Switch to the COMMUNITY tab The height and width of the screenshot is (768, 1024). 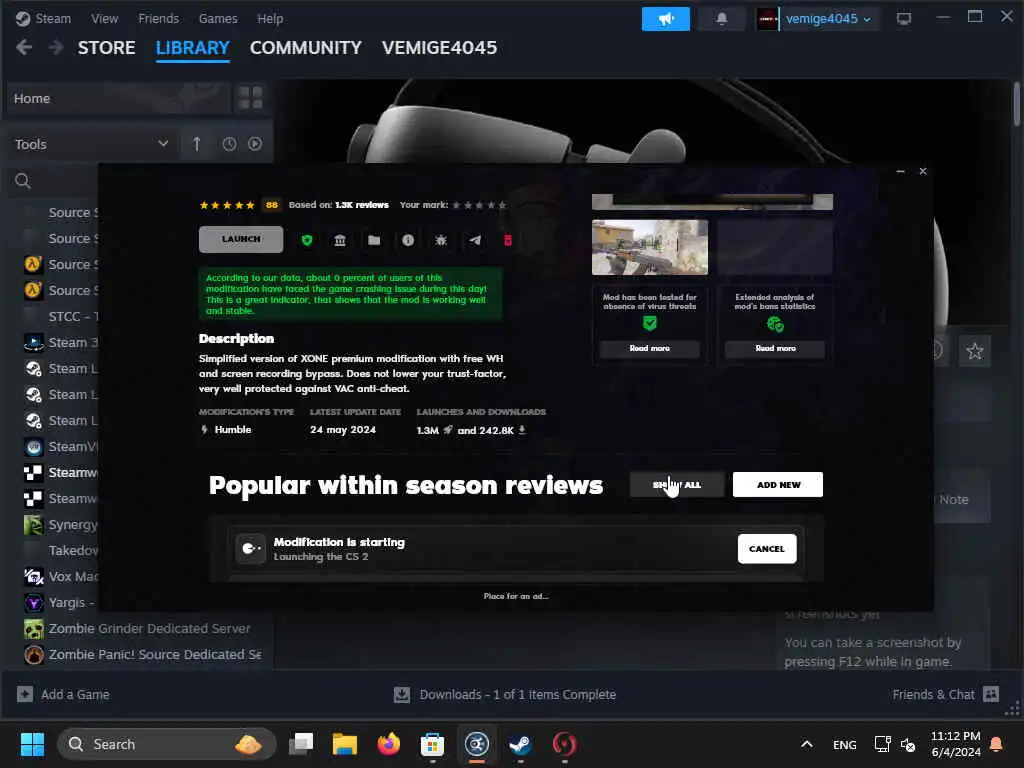point(306,48)
